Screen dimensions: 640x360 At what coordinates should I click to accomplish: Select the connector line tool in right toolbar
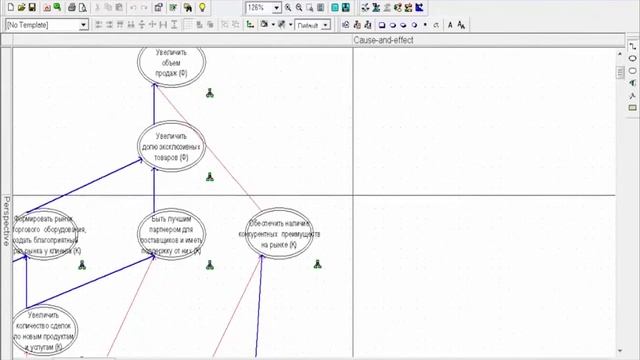coord(633,46)
